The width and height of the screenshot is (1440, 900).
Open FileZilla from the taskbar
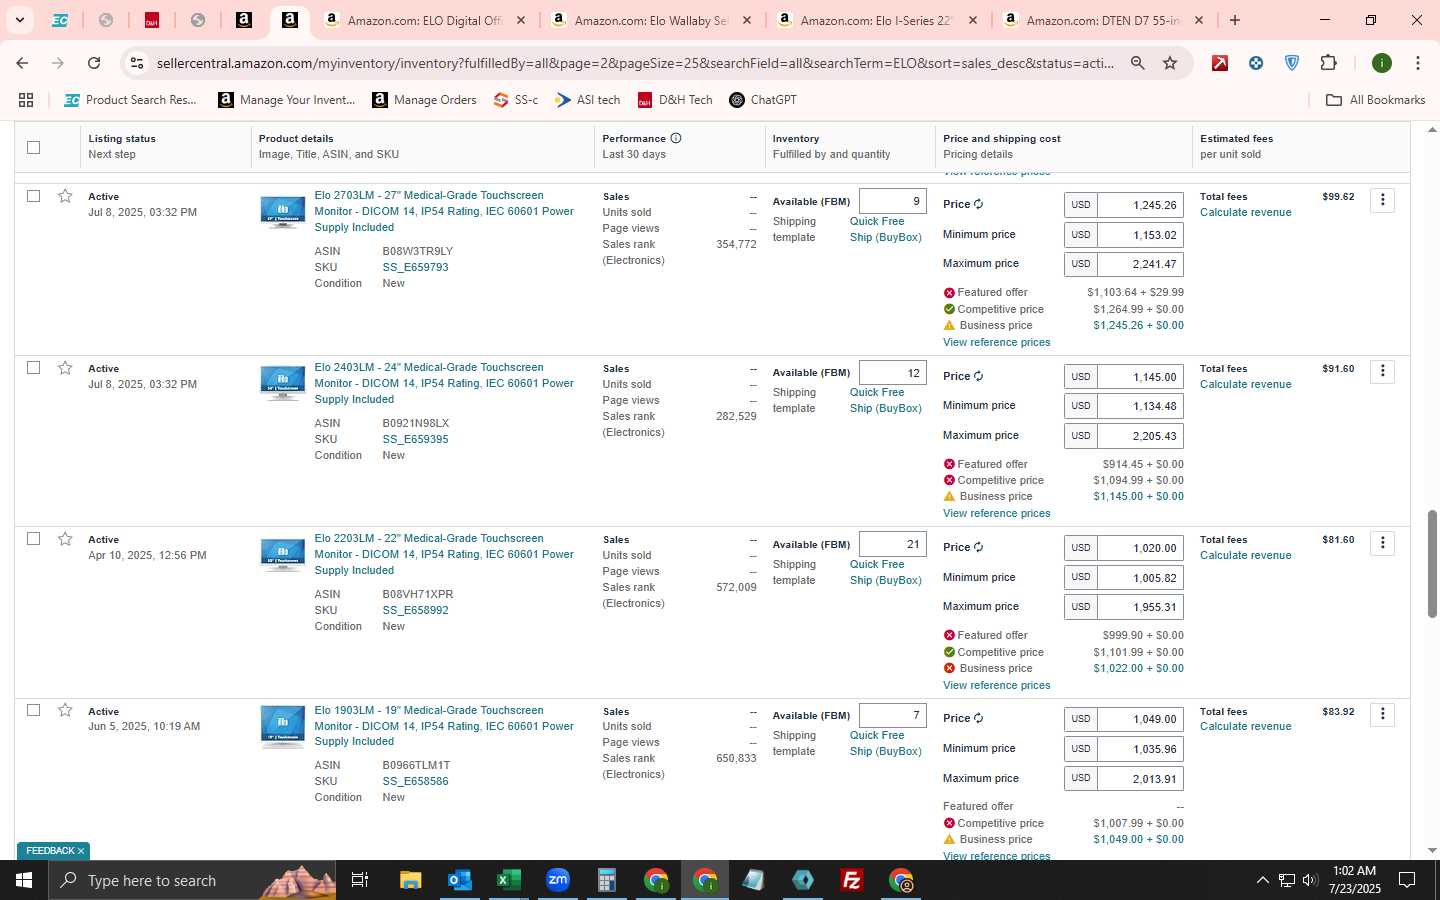click(852, 880)
